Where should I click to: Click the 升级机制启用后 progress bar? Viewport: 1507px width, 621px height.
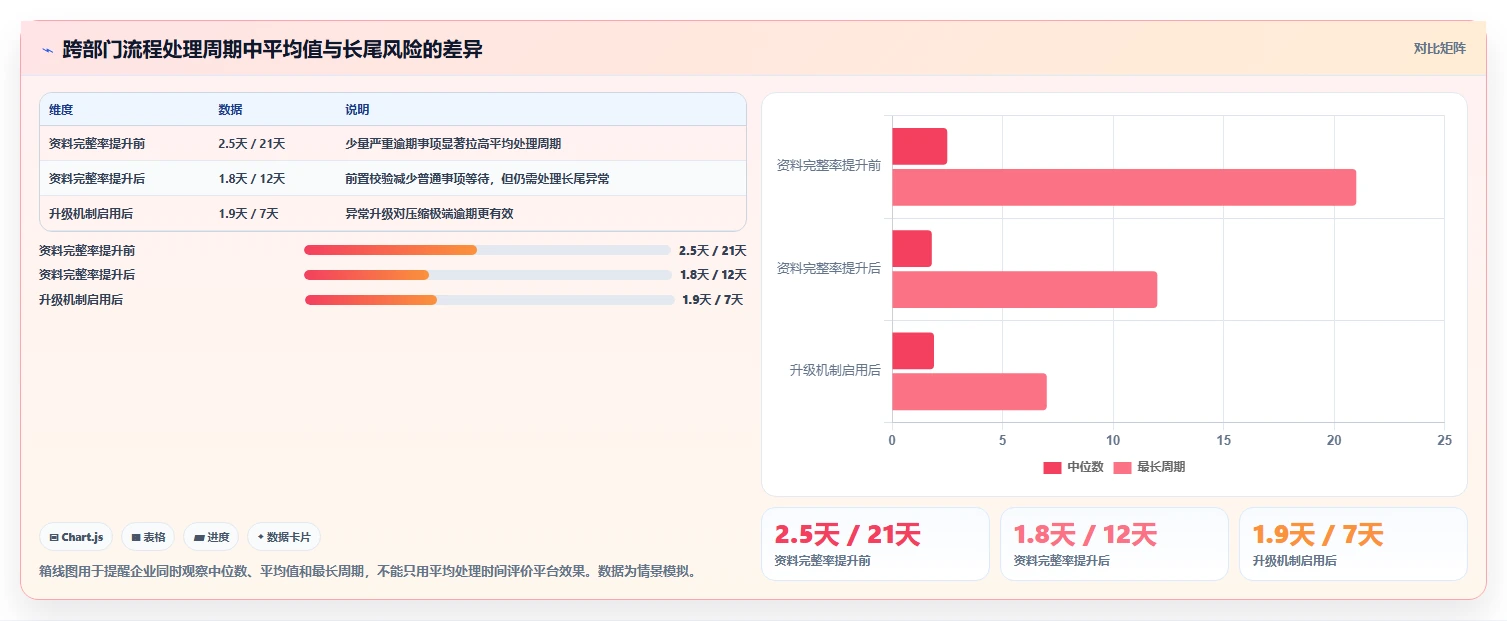(489, 299)
